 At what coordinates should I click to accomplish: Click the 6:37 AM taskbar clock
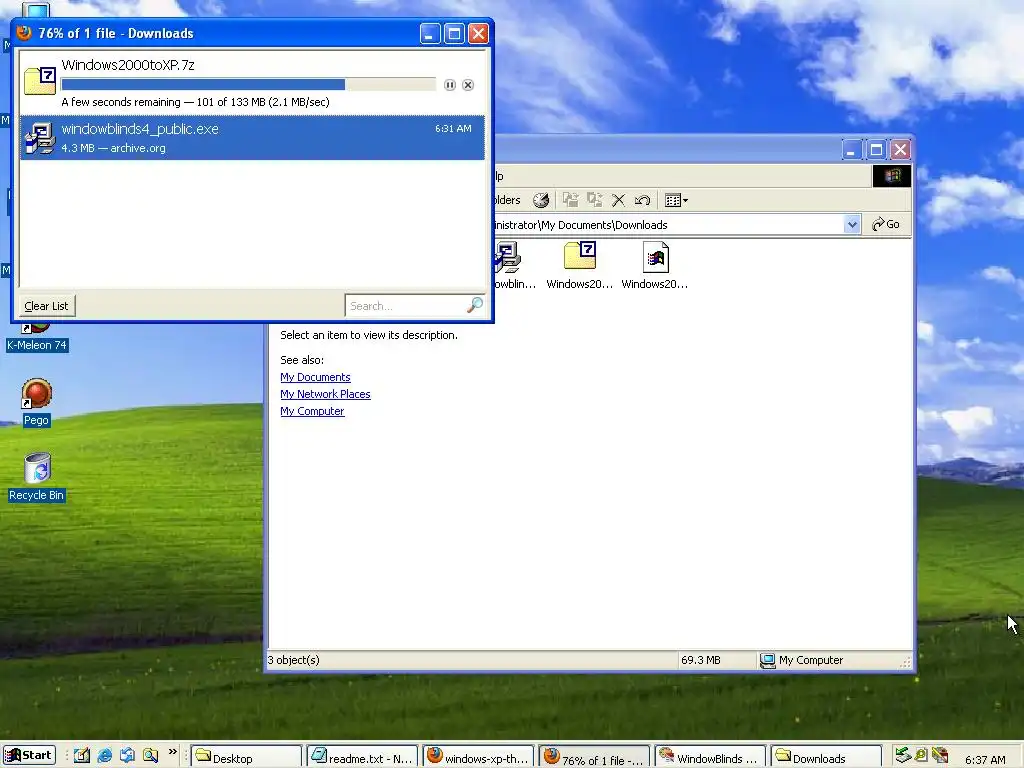point(985,760)
